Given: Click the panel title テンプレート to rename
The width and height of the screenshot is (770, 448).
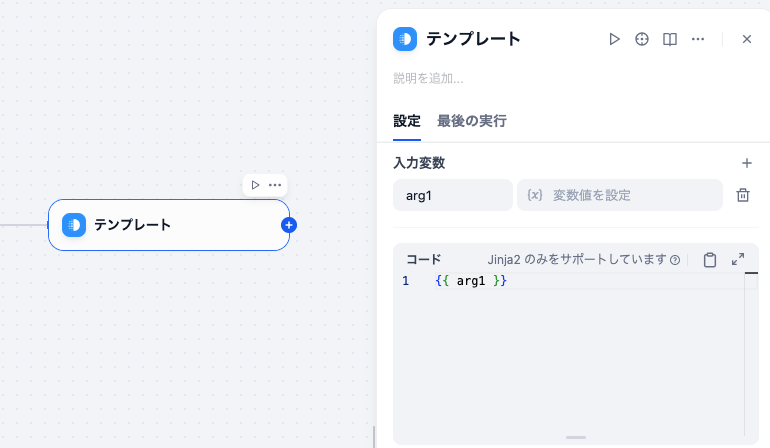Looking at the screenshot, I should (x=473, y=39).
